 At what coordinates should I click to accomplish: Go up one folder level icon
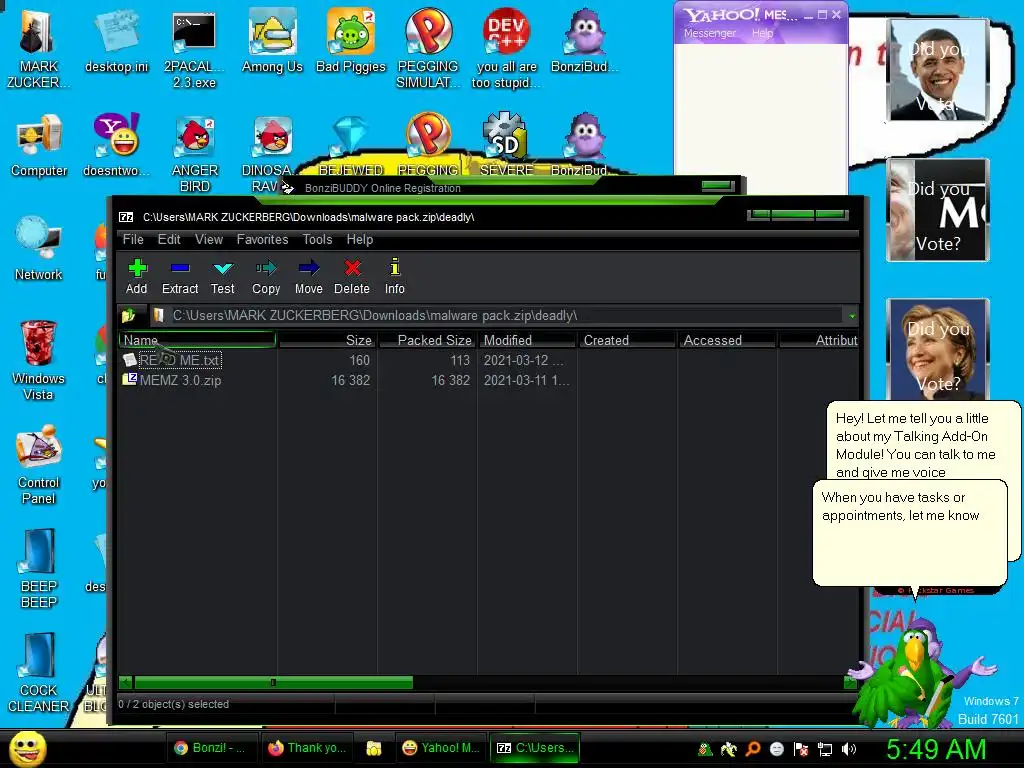tap(128, 316)
